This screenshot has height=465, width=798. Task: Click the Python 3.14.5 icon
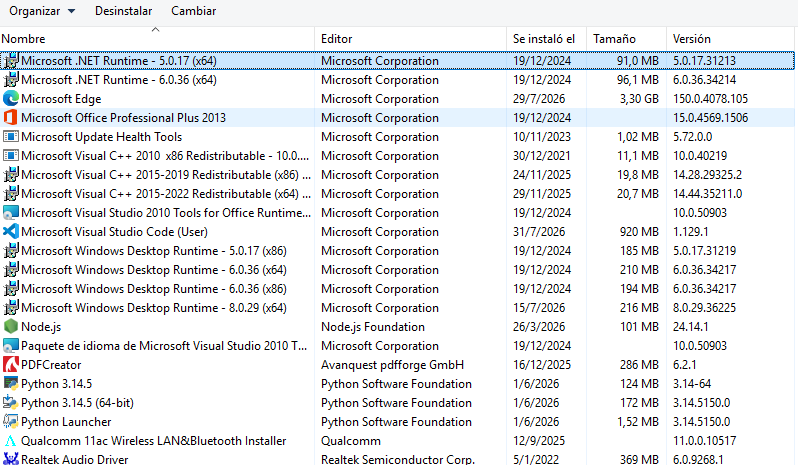pos(11,384)
